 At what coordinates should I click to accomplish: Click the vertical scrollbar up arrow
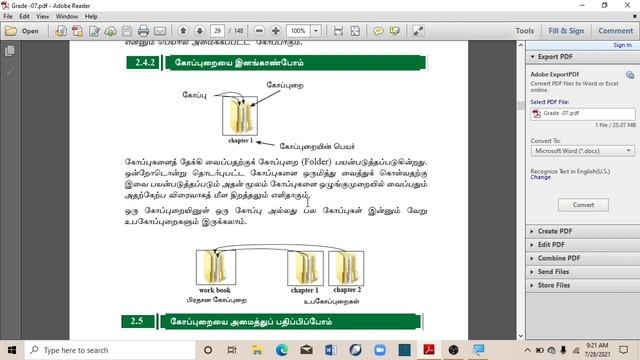tap(520, 45)
